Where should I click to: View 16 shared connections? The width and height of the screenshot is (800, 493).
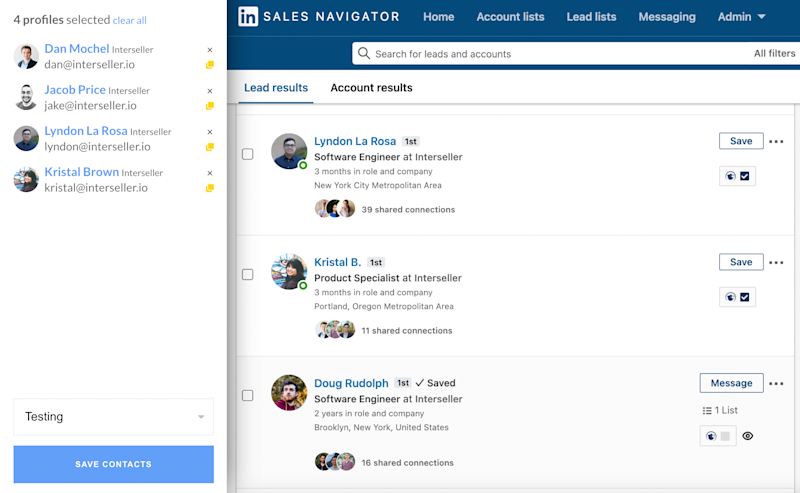click(x=407, y=463)
